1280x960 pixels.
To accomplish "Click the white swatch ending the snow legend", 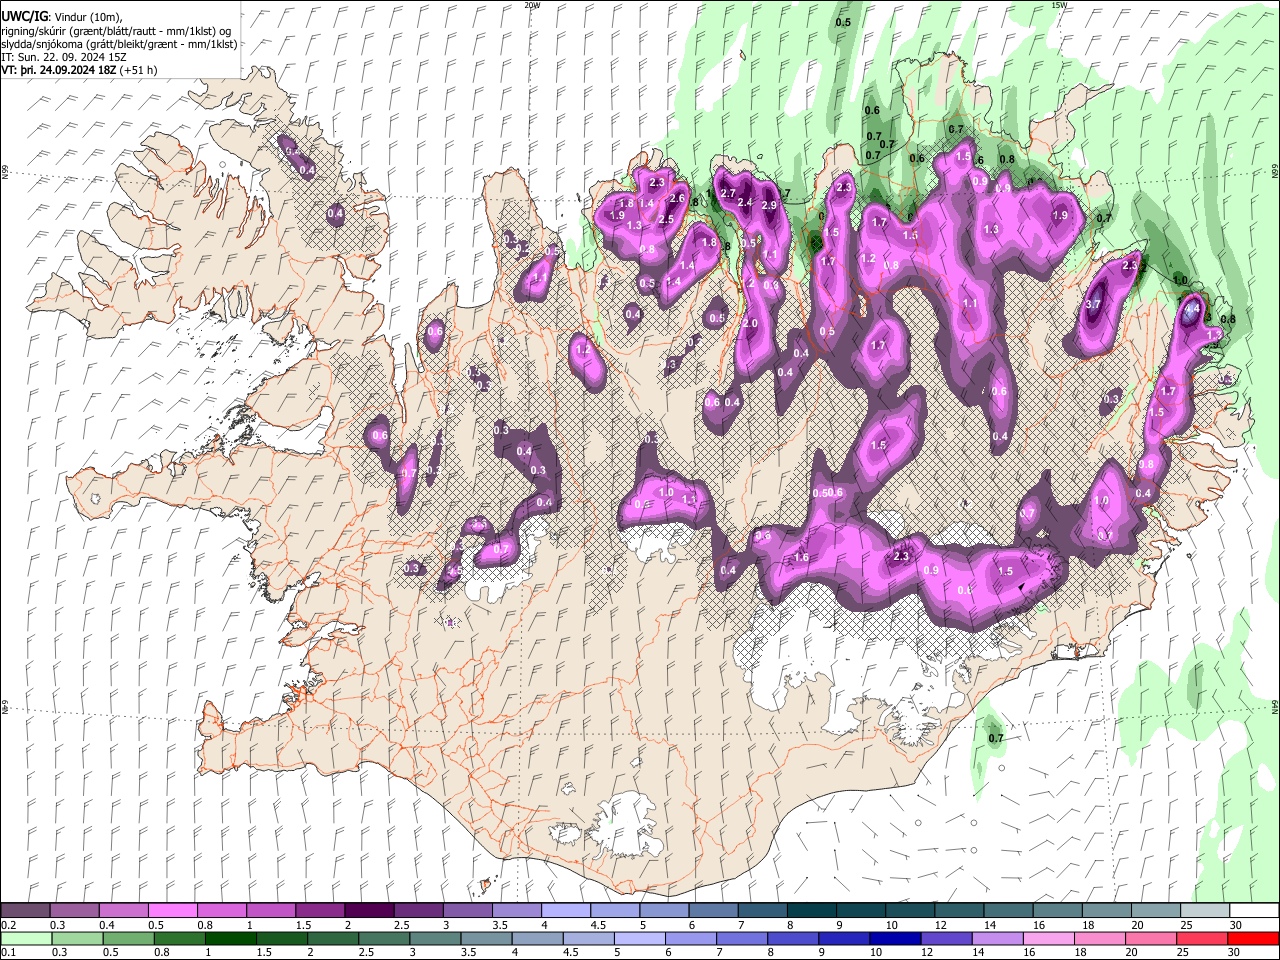I will click(1254, 911).
